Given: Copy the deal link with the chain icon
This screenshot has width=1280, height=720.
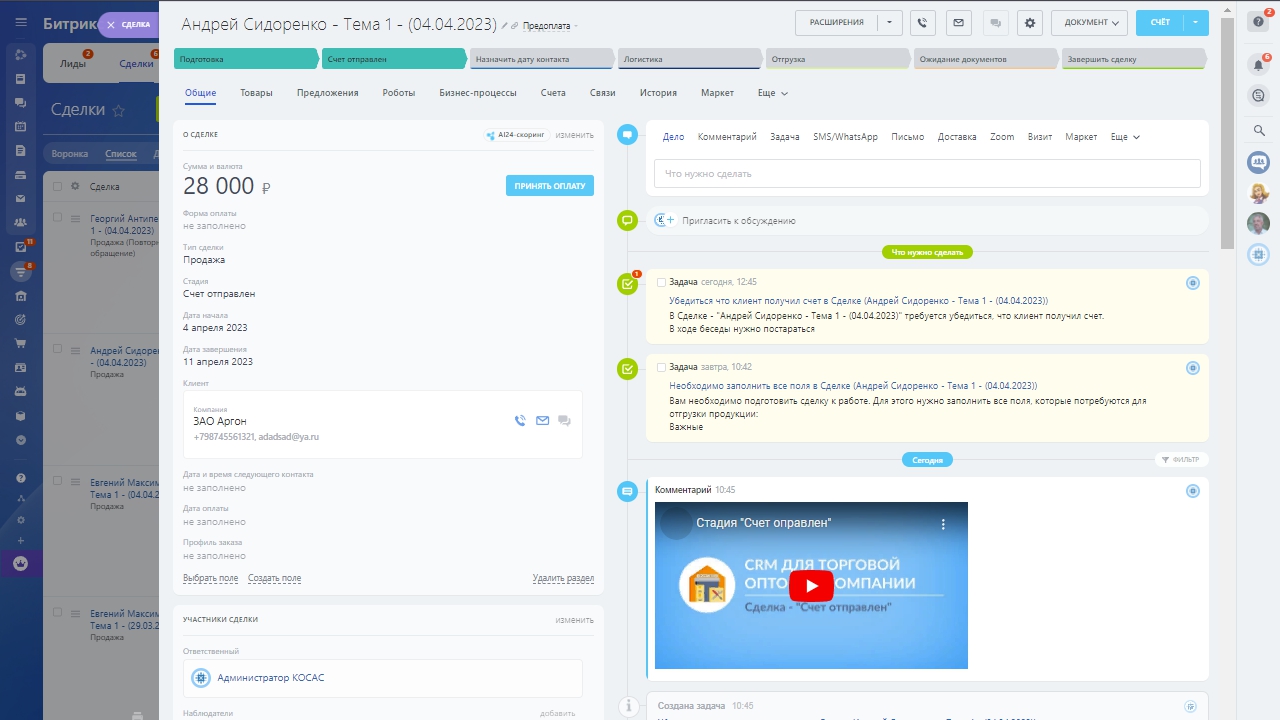Looking at the screenshot, I should 515,25.
